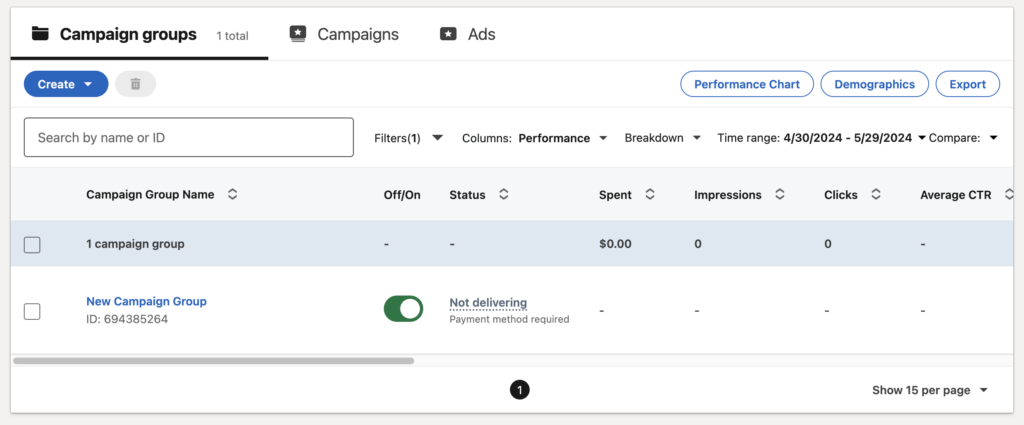This screenshot has height=425, width=1024.
Task: Open the Time range date dropdown
Action: (x=822, y=138)
